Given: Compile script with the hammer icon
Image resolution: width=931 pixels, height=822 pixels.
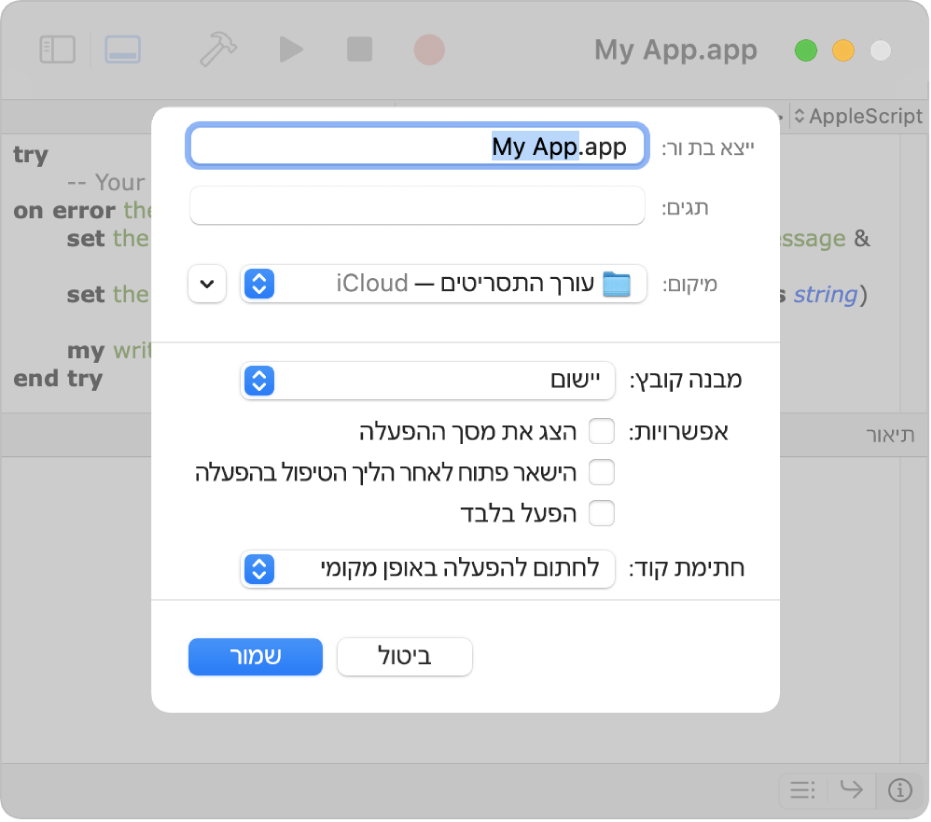Looking at the screenshot, I should coord(218,49).
